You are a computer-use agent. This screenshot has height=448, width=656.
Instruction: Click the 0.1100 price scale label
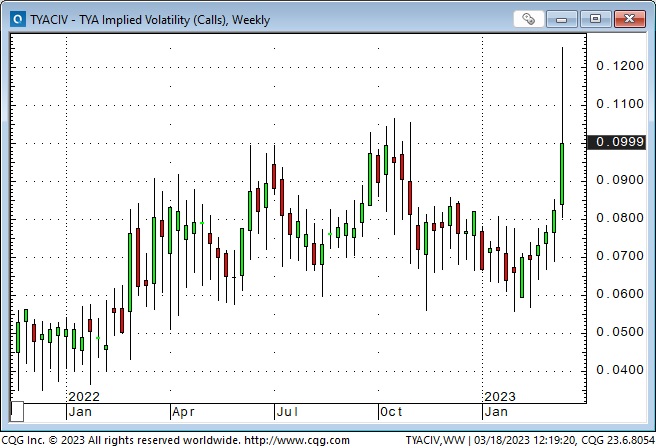[x=620, y=104]
